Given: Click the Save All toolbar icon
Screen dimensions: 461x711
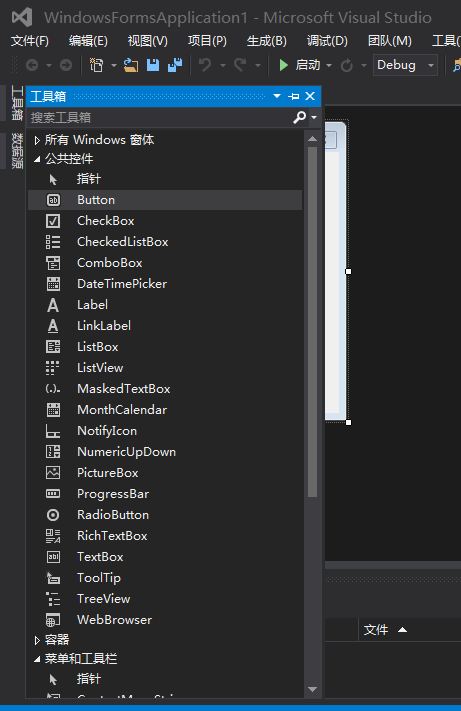Looking at the screenshot, I should pos(175,65).
